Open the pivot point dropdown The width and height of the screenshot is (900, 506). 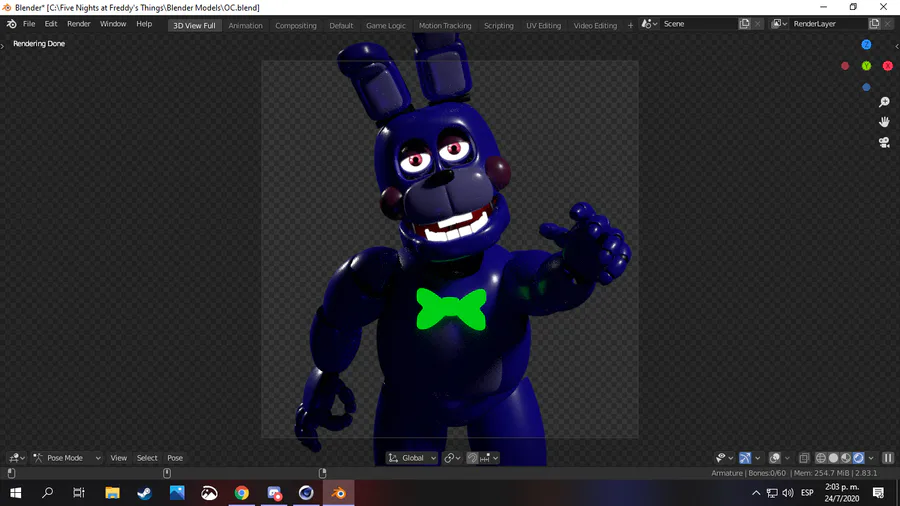pyautogui.click(x=453, y=458)
